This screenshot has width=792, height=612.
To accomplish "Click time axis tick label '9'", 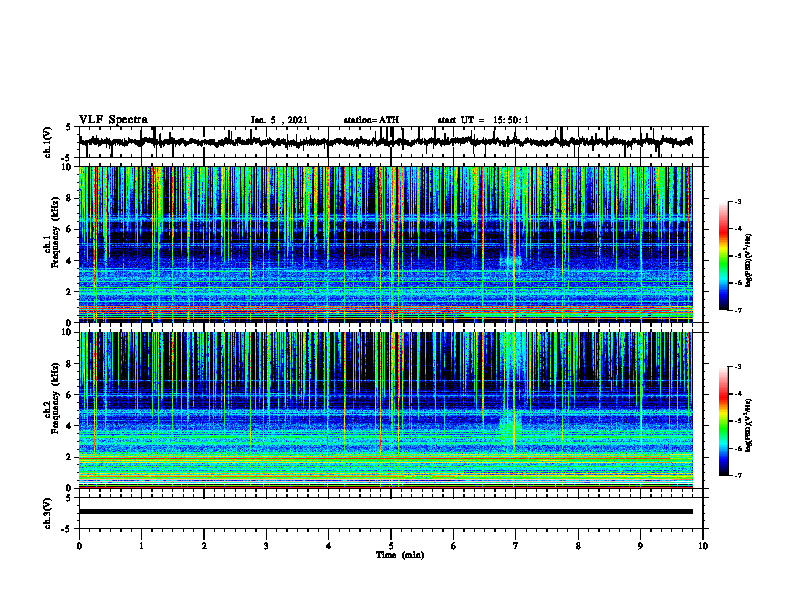I will point(640,546).
